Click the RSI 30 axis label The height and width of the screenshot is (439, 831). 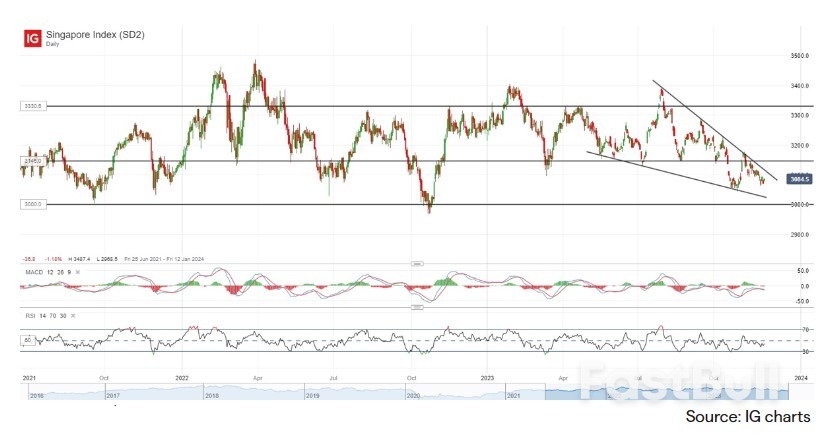point(805,352)
